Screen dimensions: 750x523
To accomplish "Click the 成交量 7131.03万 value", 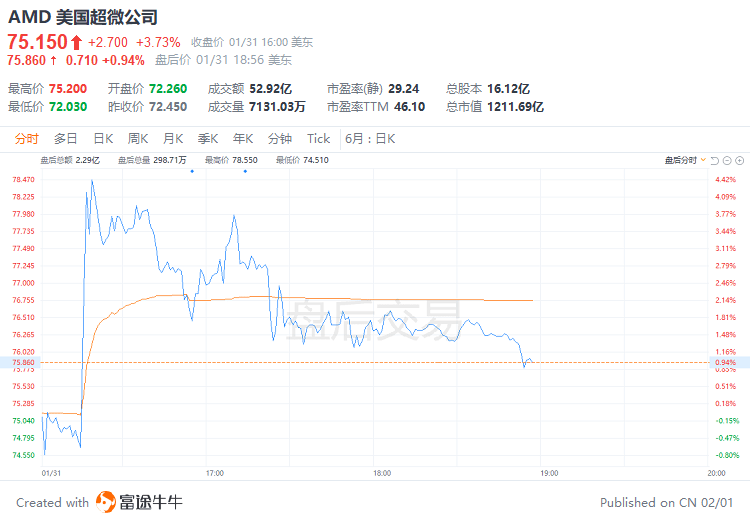I will 277,106.
